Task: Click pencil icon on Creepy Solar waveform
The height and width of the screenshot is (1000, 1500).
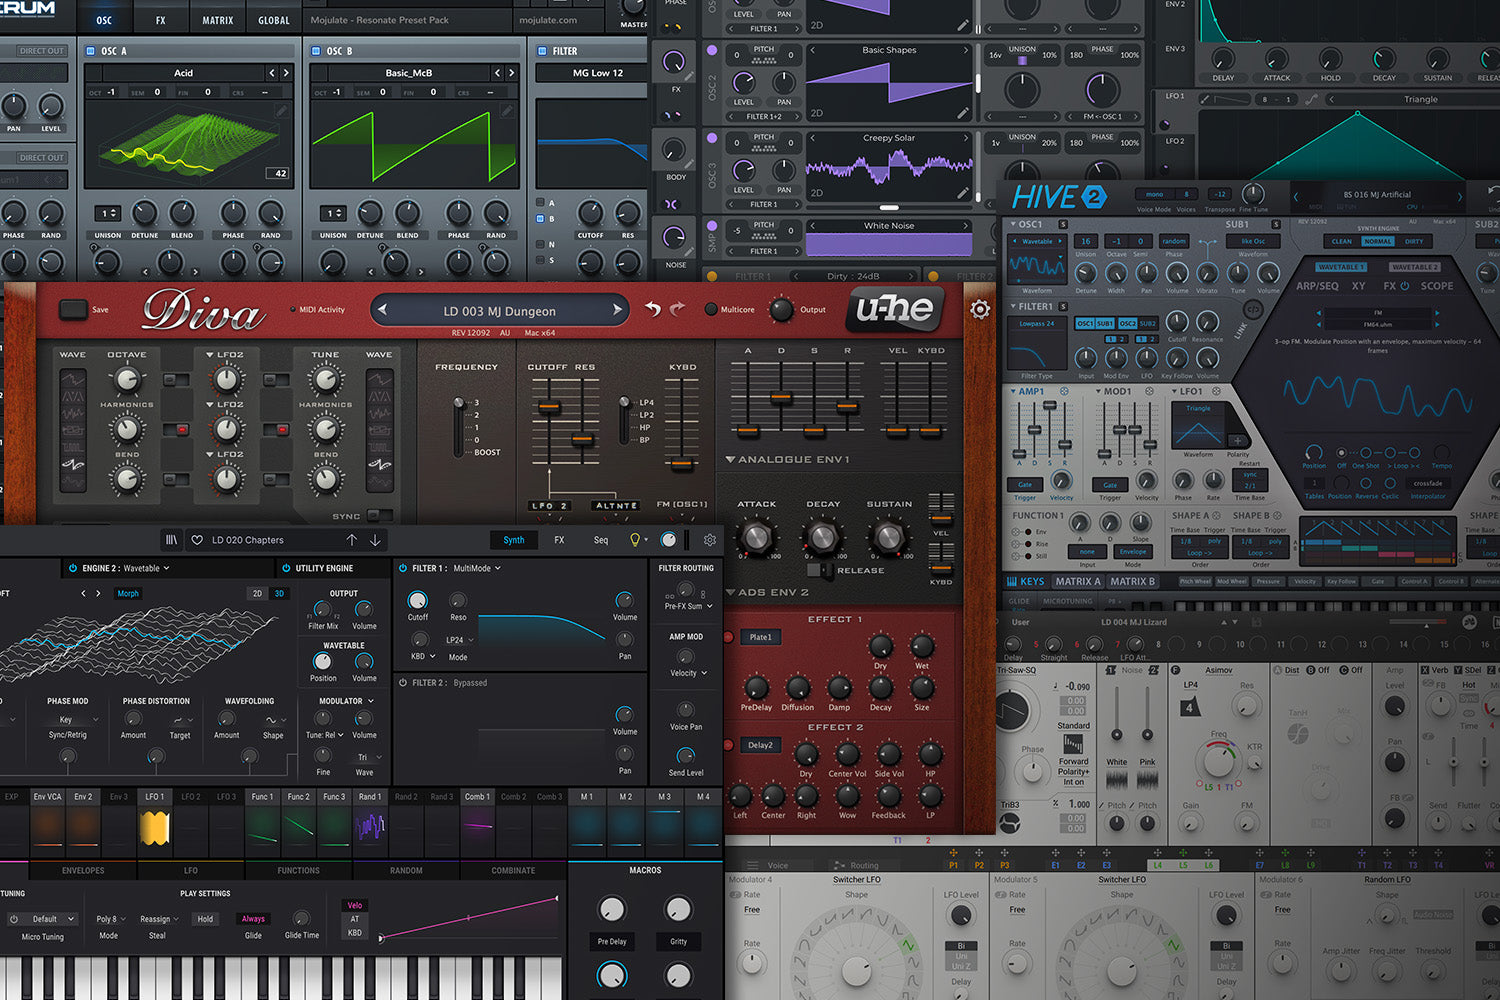Action: coord(962,192)
